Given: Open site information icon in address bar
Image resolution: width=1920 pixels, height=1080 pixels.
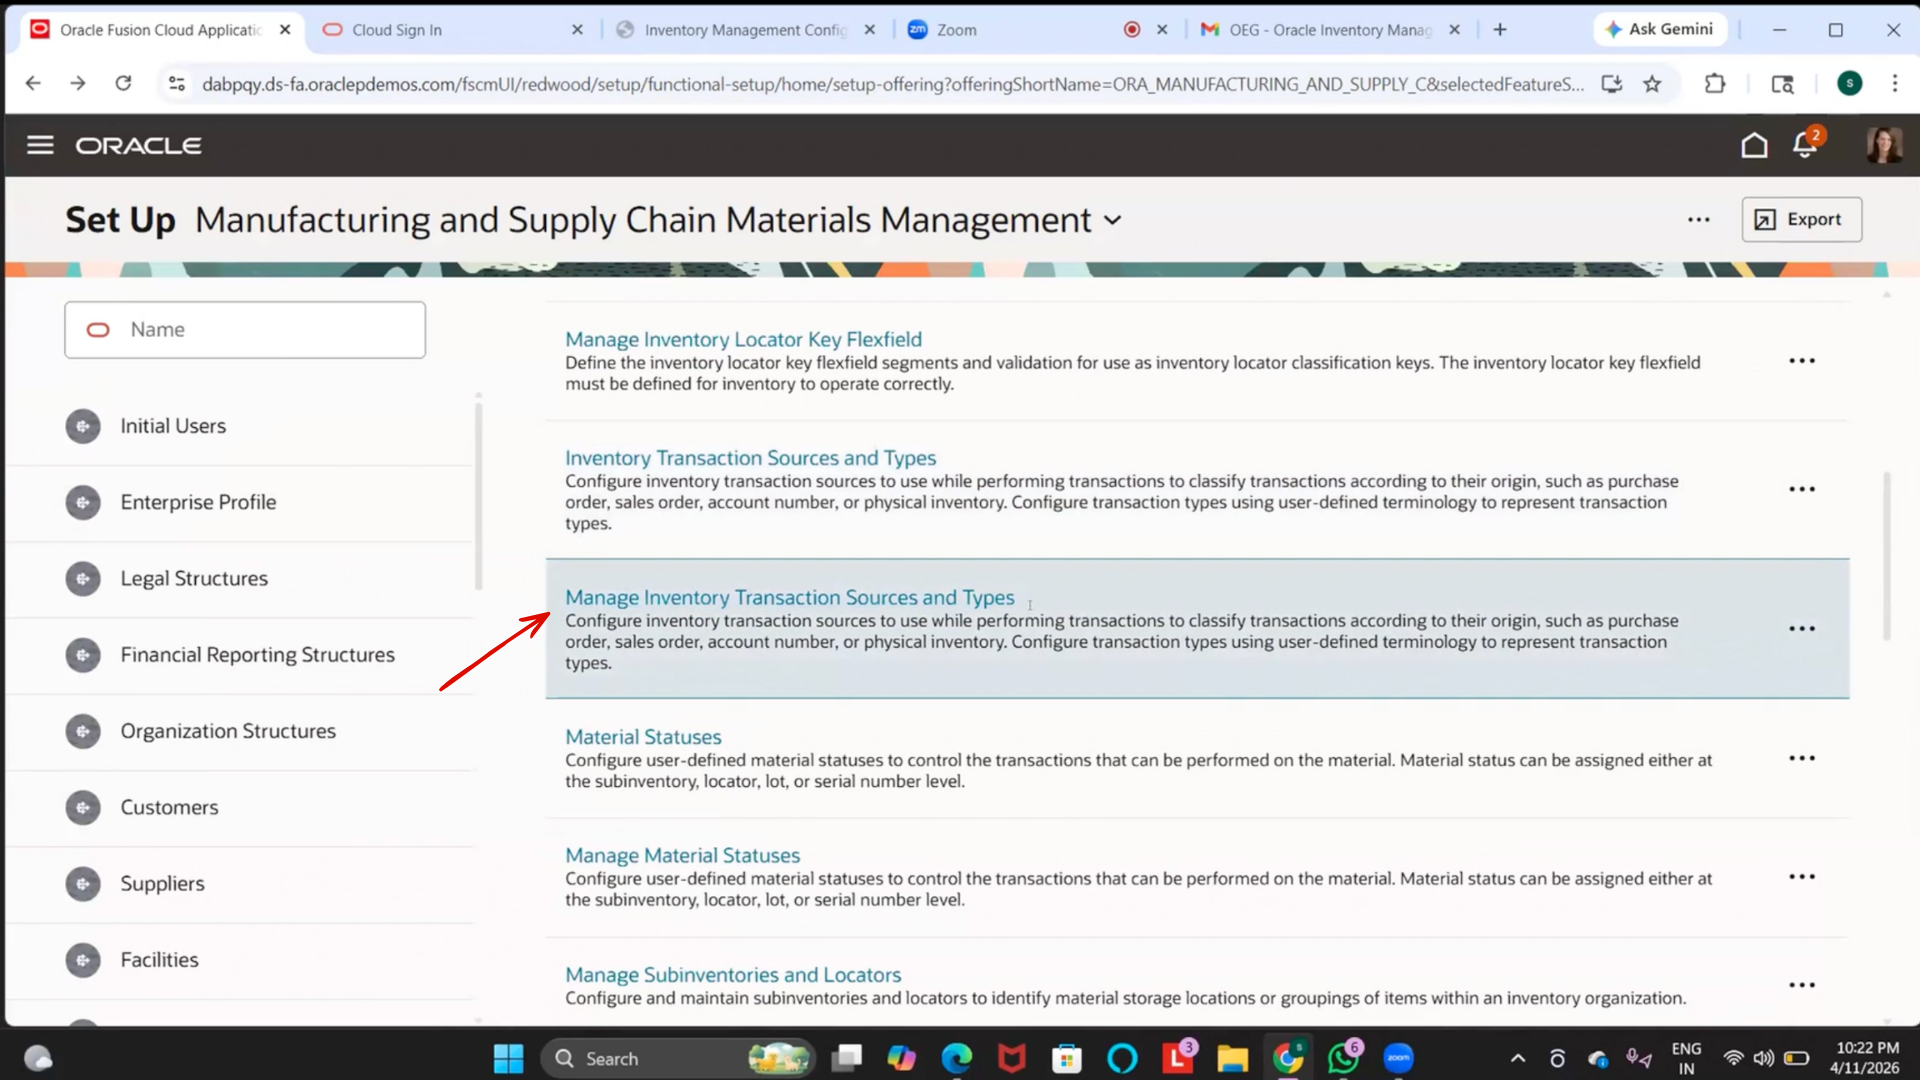Looking at the screenshot, I should click(177, 84).
